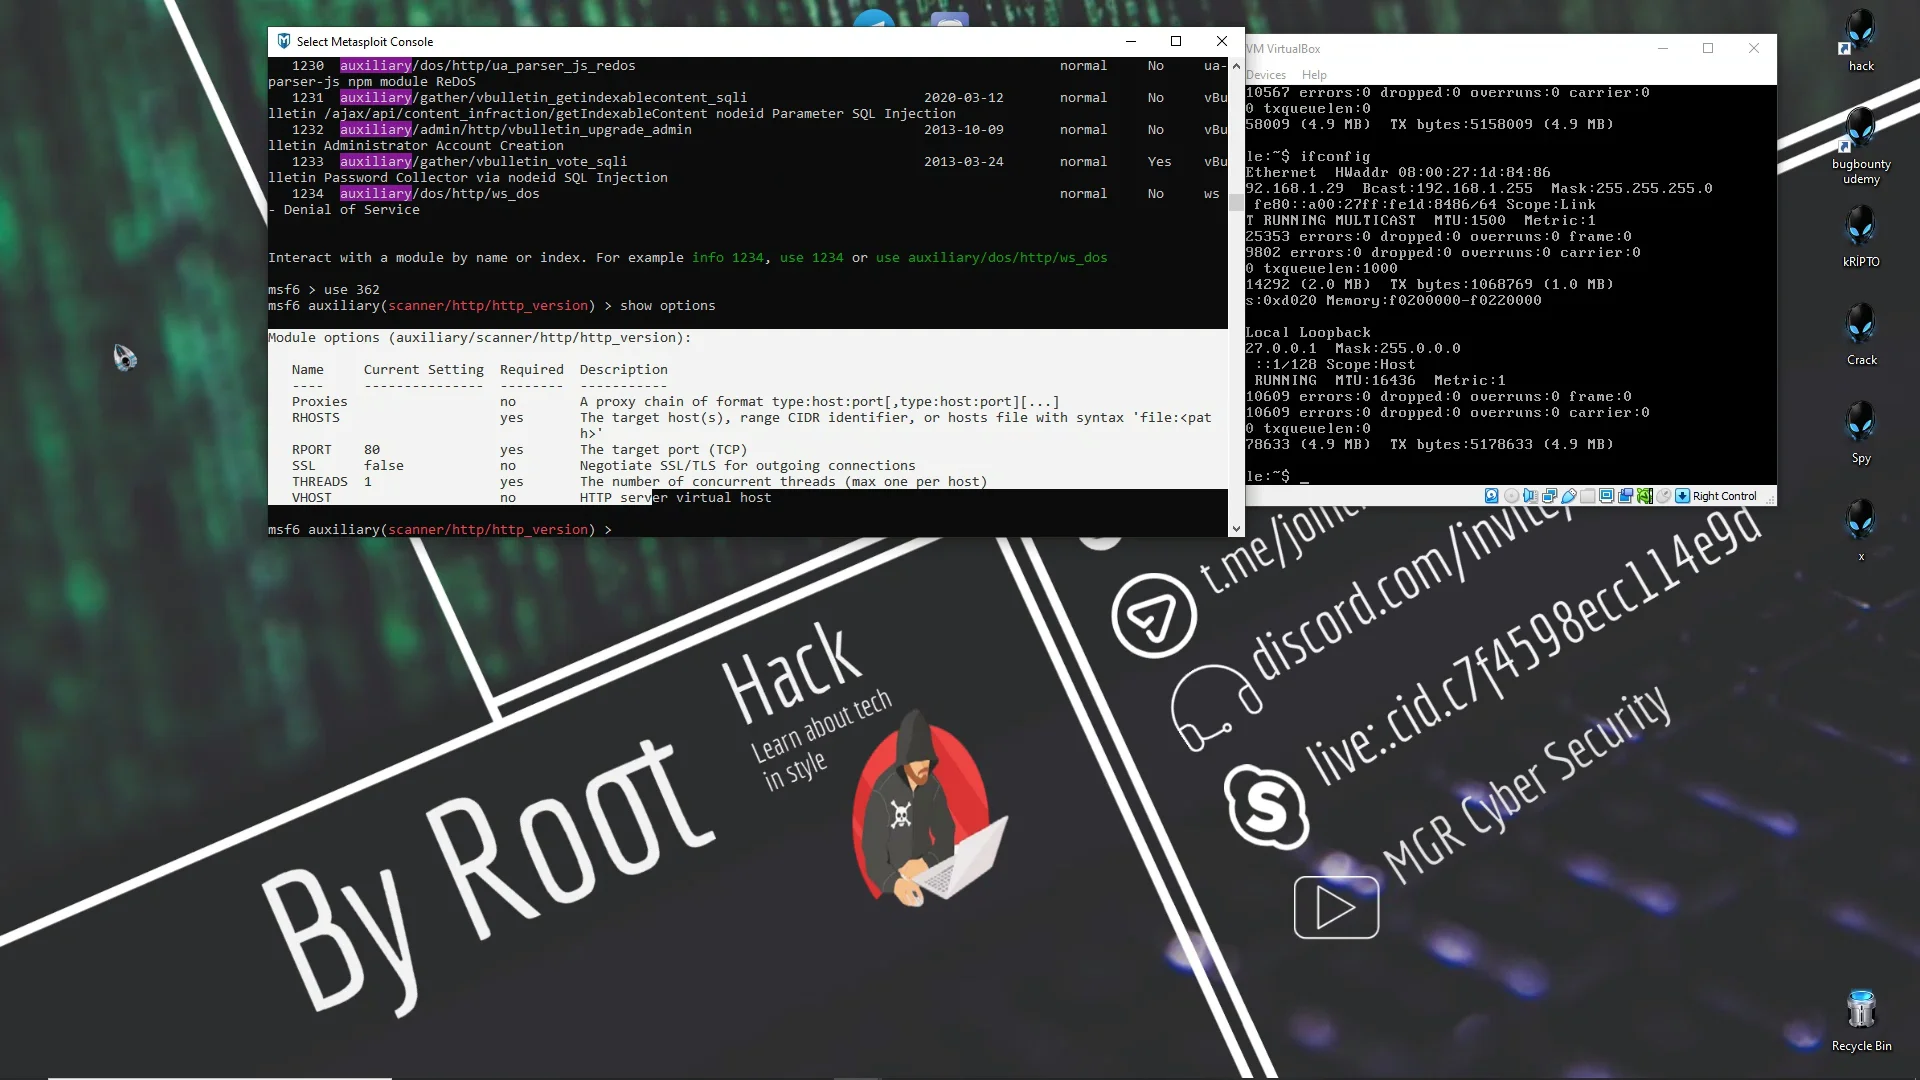Screen dimensions: 1920x1080
Task: Click the audio indicator in VirtualBox status bar
Action: click(1531, 496)
